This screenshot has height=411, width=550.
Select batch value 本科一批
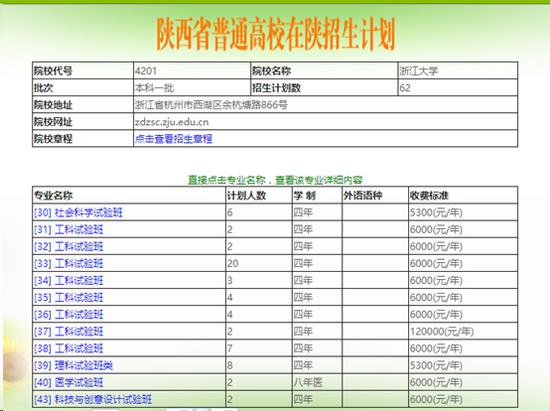pyautogui.click(x=155, y=88)
